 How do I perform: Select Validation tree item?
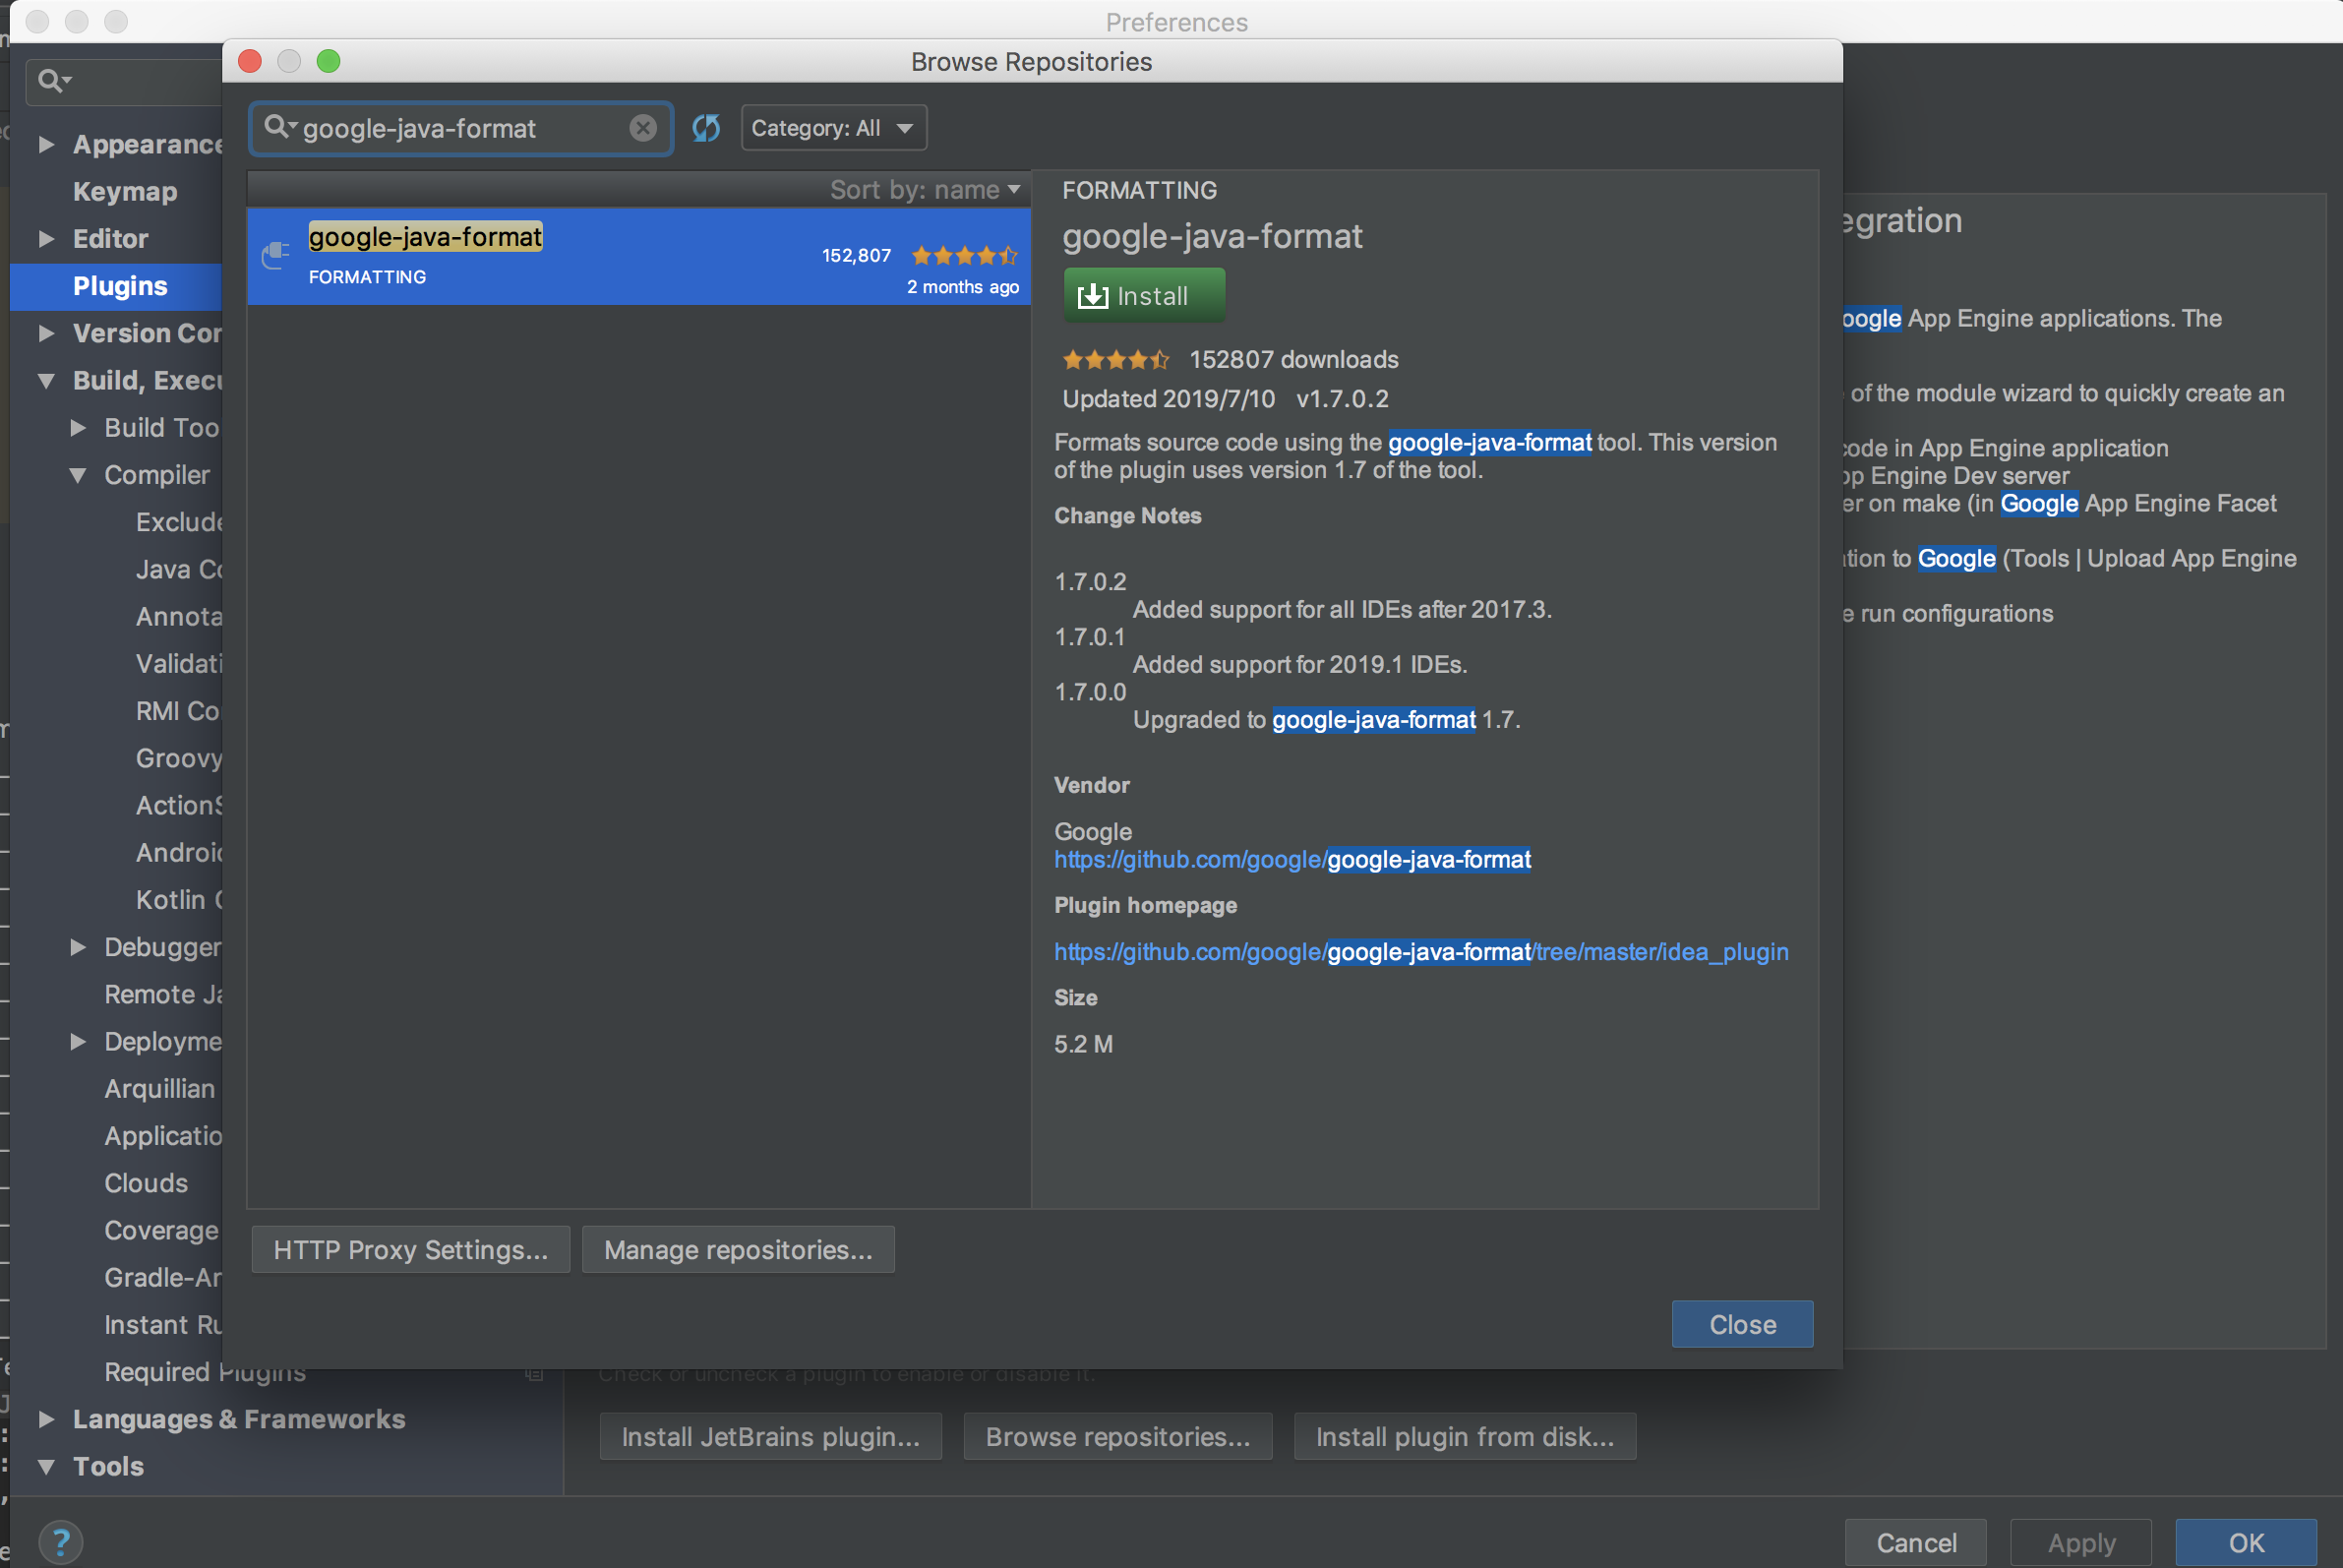(x=178, y=664)
